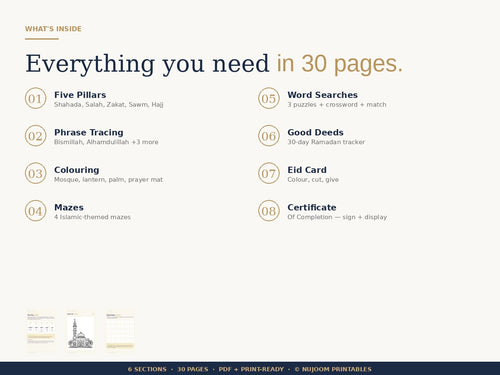Open the tracker grid page thumbnail
Image resolution: width=500 pixels, height=375 pixels.
click(x=120, y=331)
